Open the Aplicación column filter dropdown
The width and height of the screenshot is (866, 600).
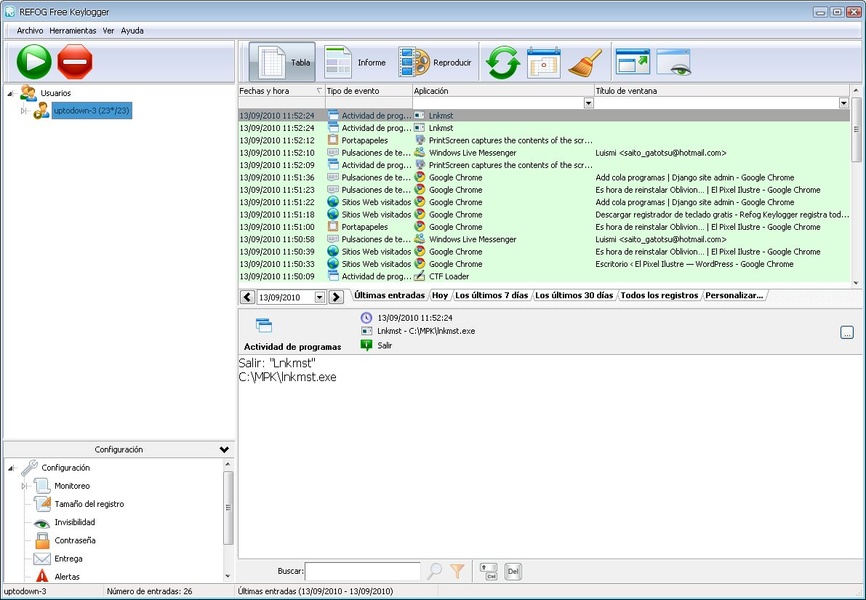[x=587, y=103]
